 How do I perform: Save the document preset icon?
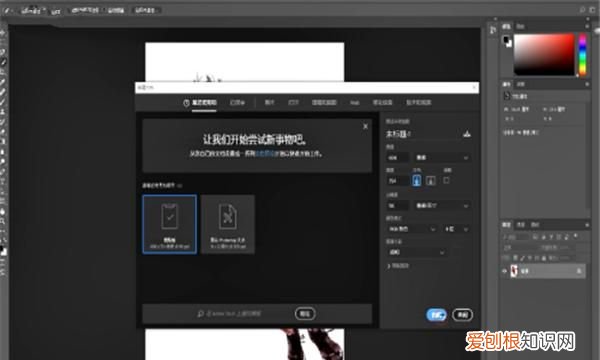467,134
